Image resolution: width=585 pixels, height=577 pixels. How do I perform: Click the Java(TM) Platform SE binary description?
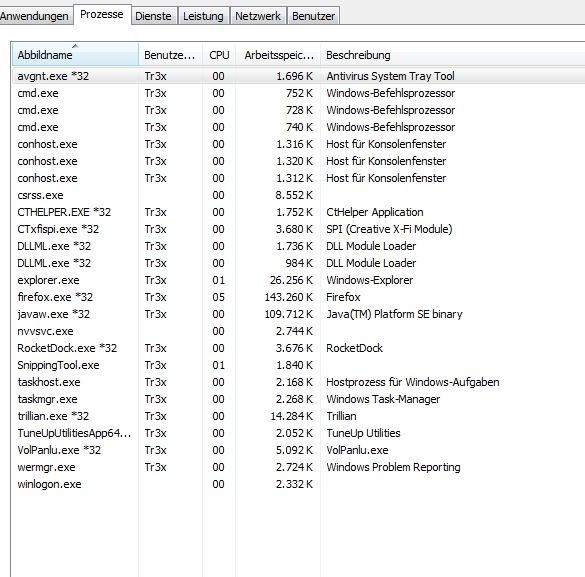394,314
